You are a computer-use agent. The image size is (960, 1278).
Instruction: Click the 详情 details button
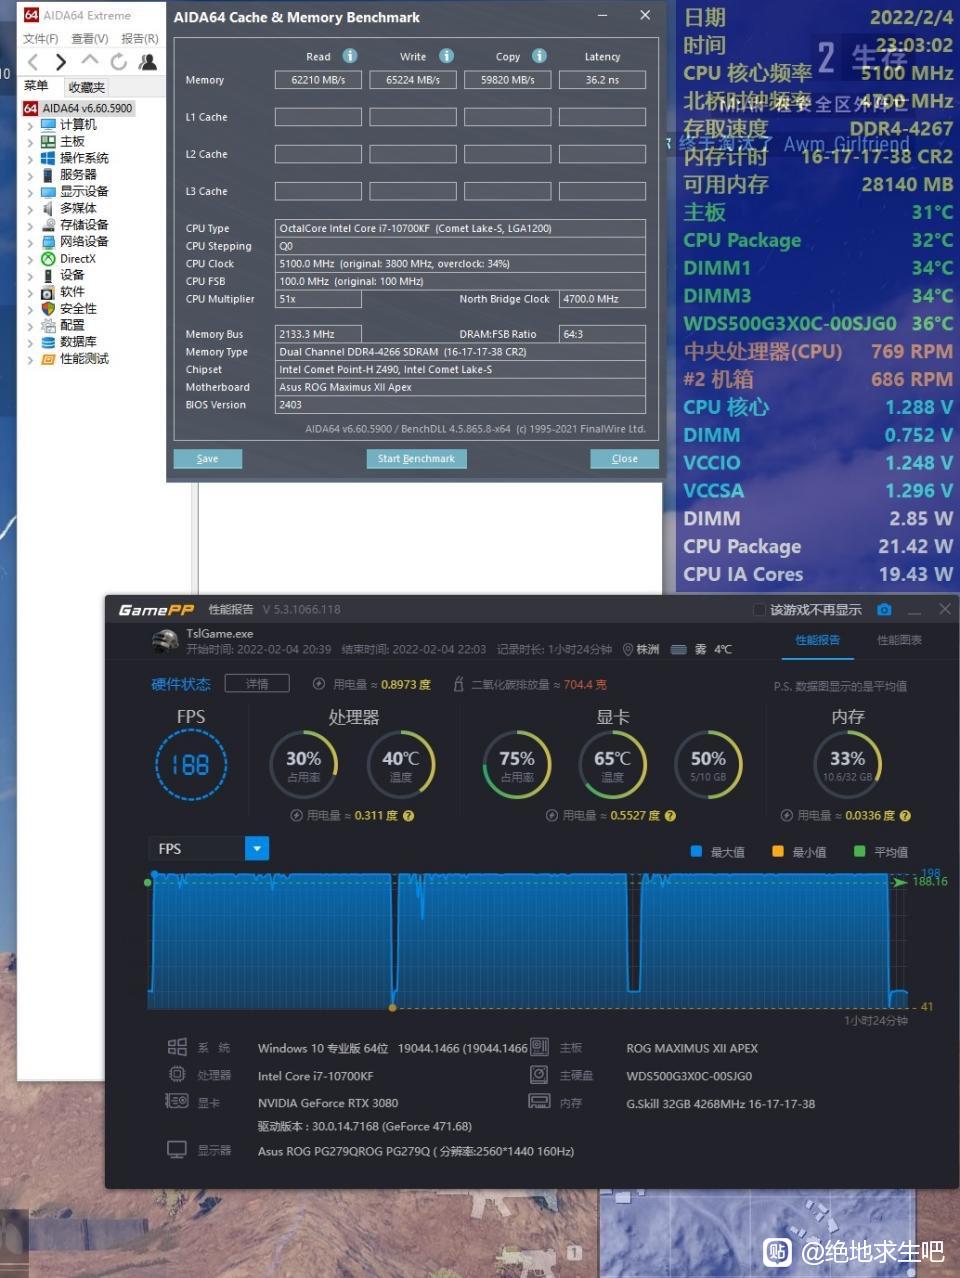click(x=257, y=684)
